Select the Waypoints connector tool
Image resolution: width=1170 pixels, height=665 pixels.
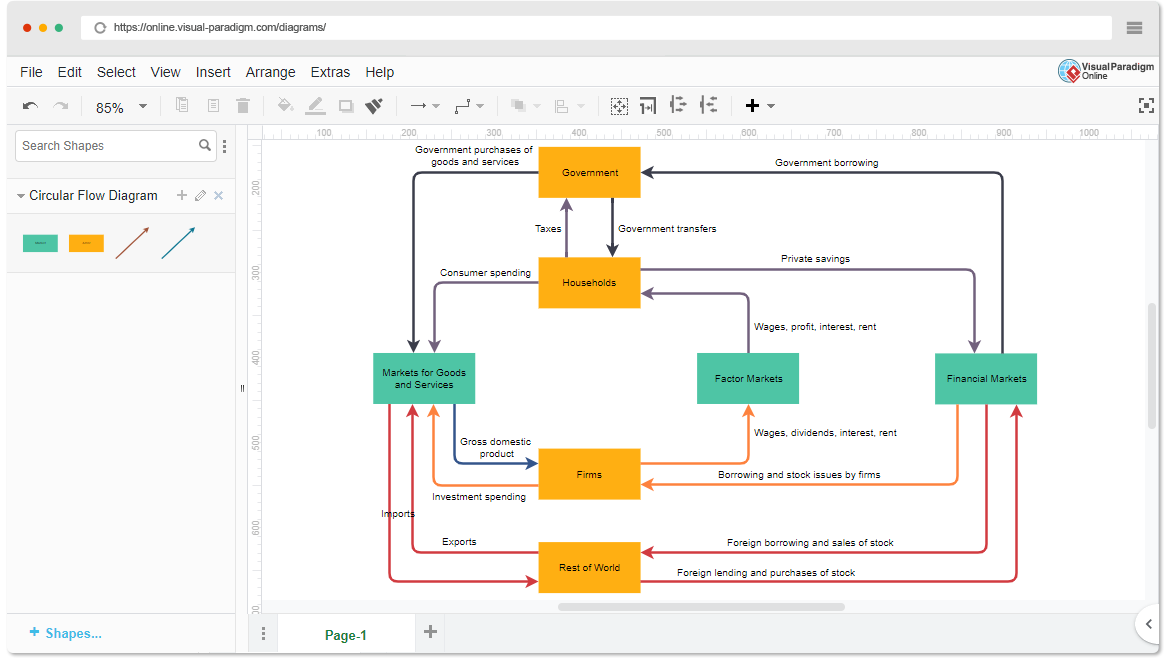(463, 106)
